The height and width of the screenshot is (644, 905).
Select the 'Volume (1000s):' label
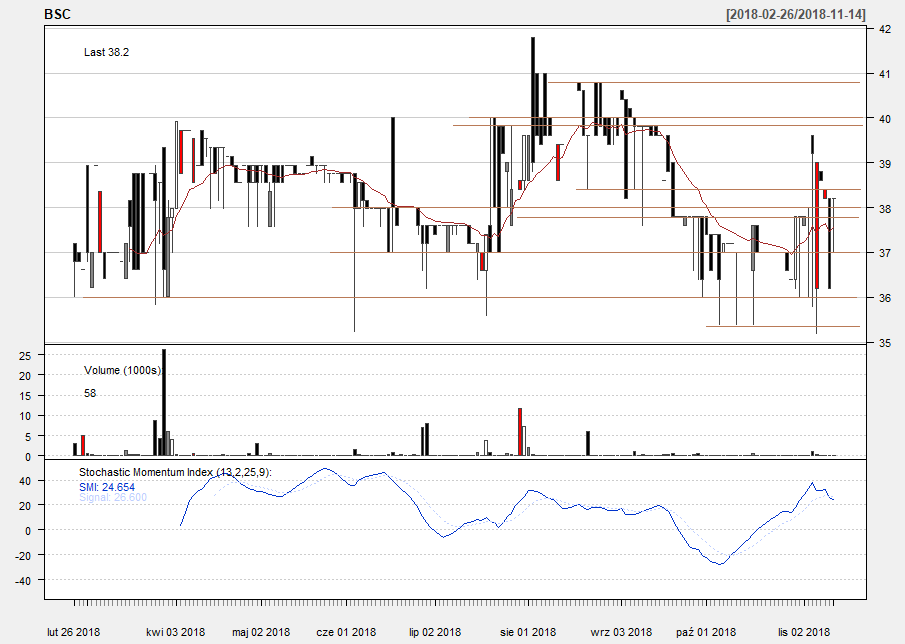(x=123, y=370)
